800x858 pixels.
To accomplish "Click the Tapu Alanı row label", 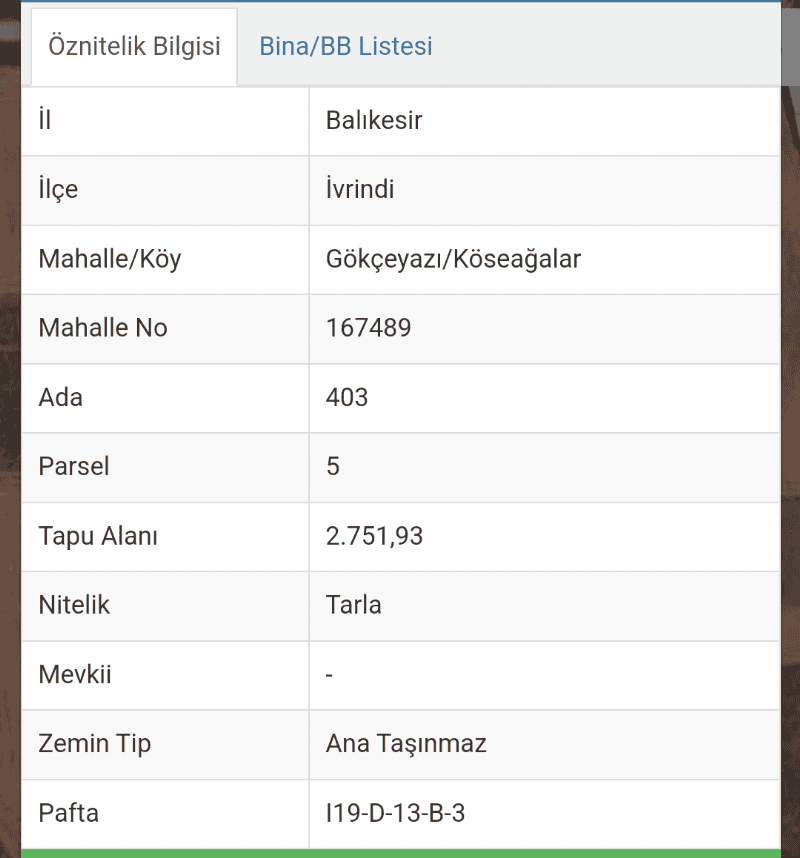I will 98,536.
